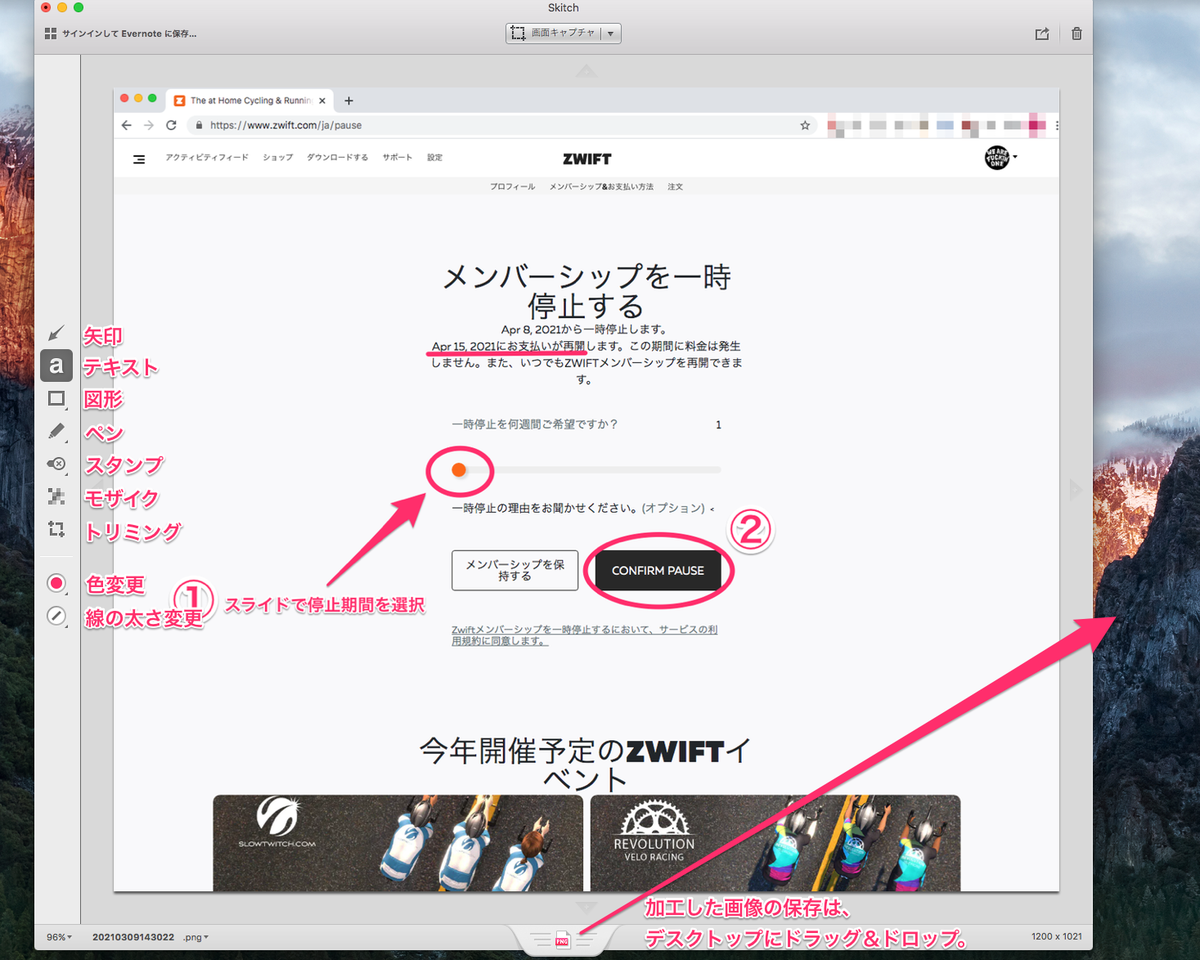Viewport: 1200px width, 960px height.
Task: Open the 96% zoom level dropdown
Action: pos(58,937)
